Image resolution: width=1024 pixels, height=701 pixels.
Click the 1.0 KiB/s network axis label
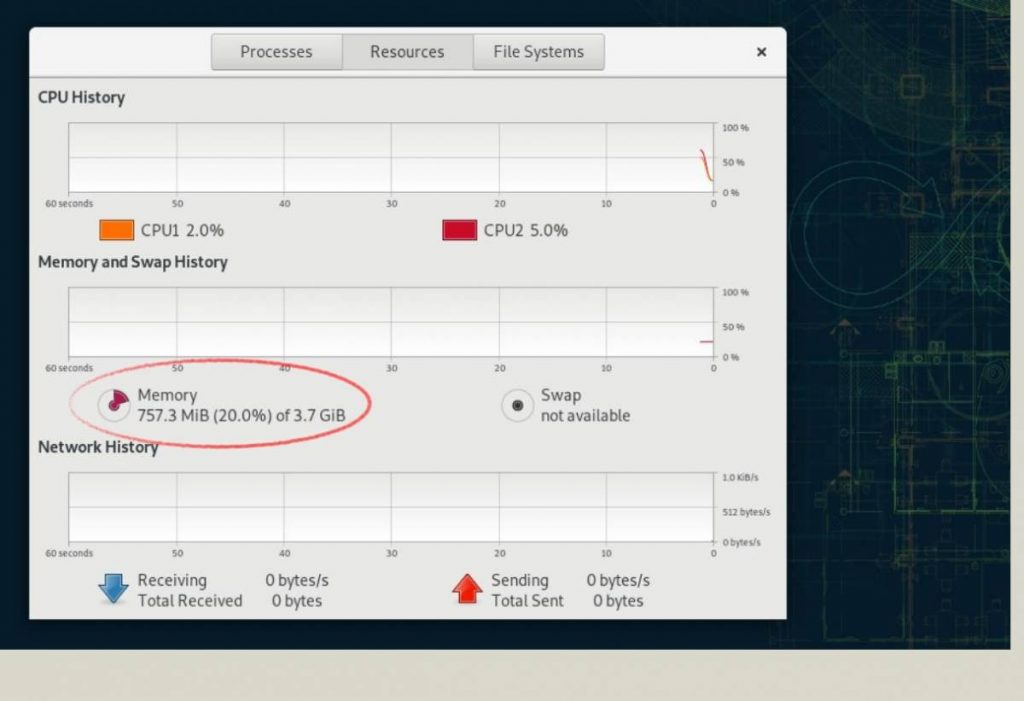(741, 478)
